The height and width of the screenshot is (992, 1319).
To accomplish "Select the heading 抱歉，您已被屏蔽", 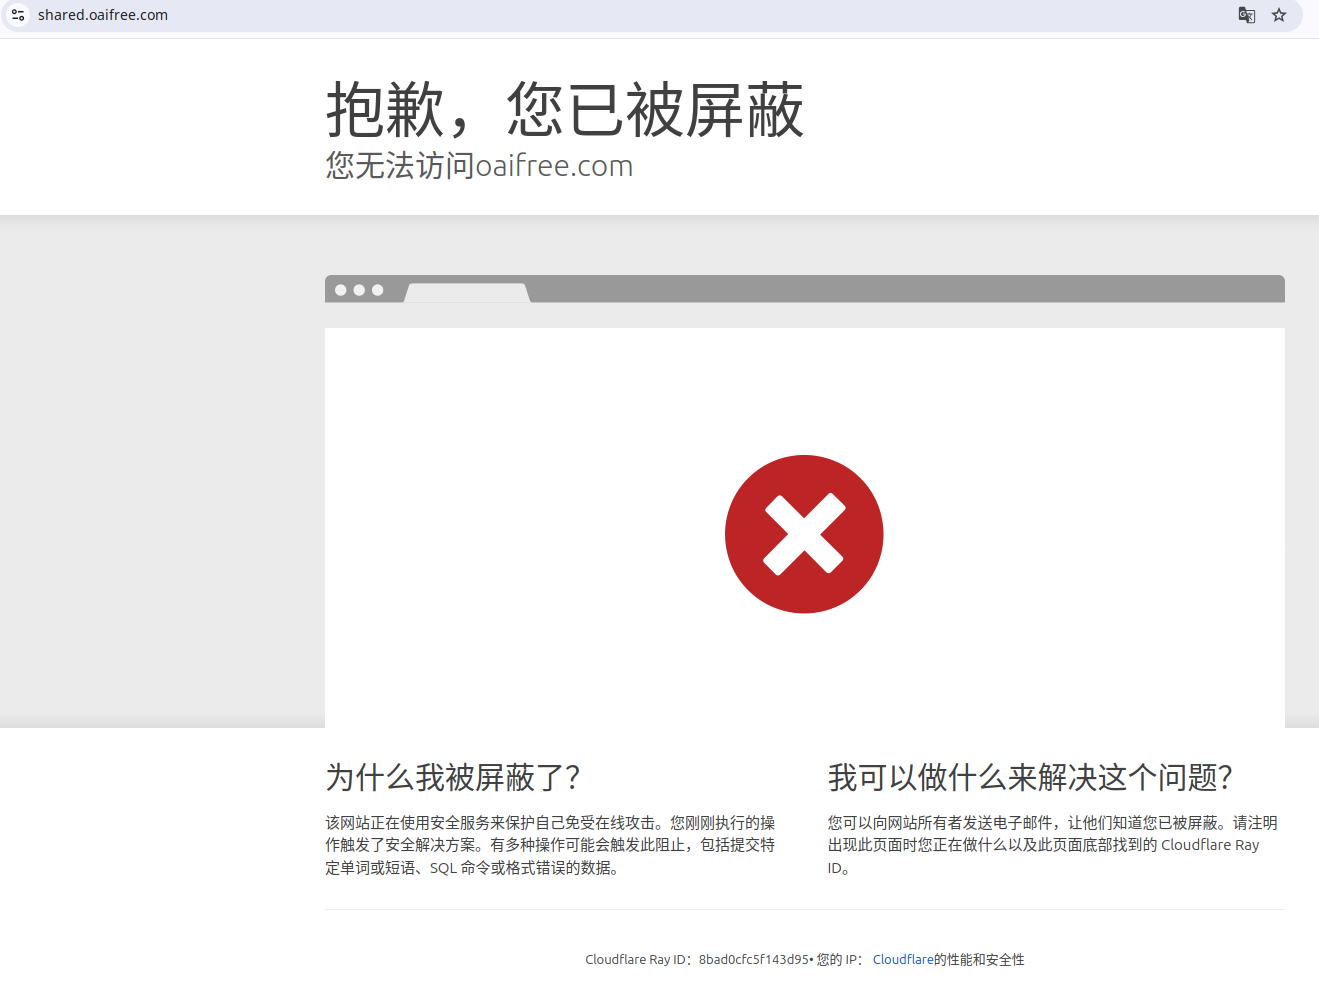I will click(x=565, y=110).
